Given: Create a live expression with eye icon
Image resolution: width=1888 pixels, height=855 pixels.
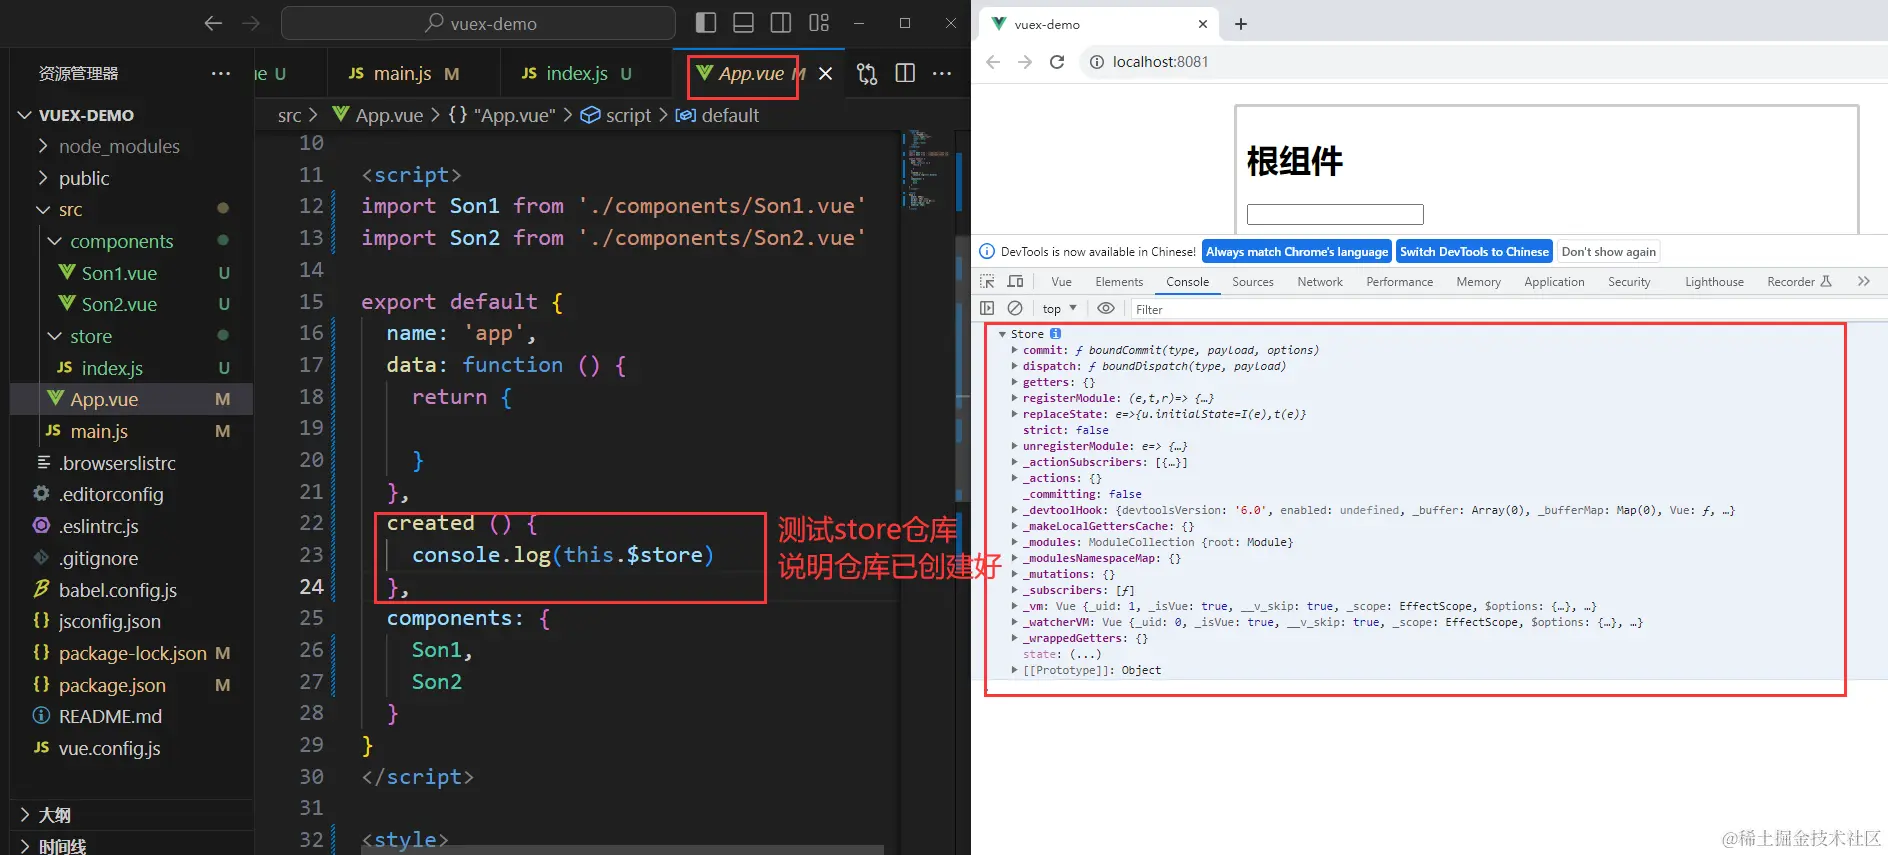Looking at the screenshot, I should [x=1106, y=309].
